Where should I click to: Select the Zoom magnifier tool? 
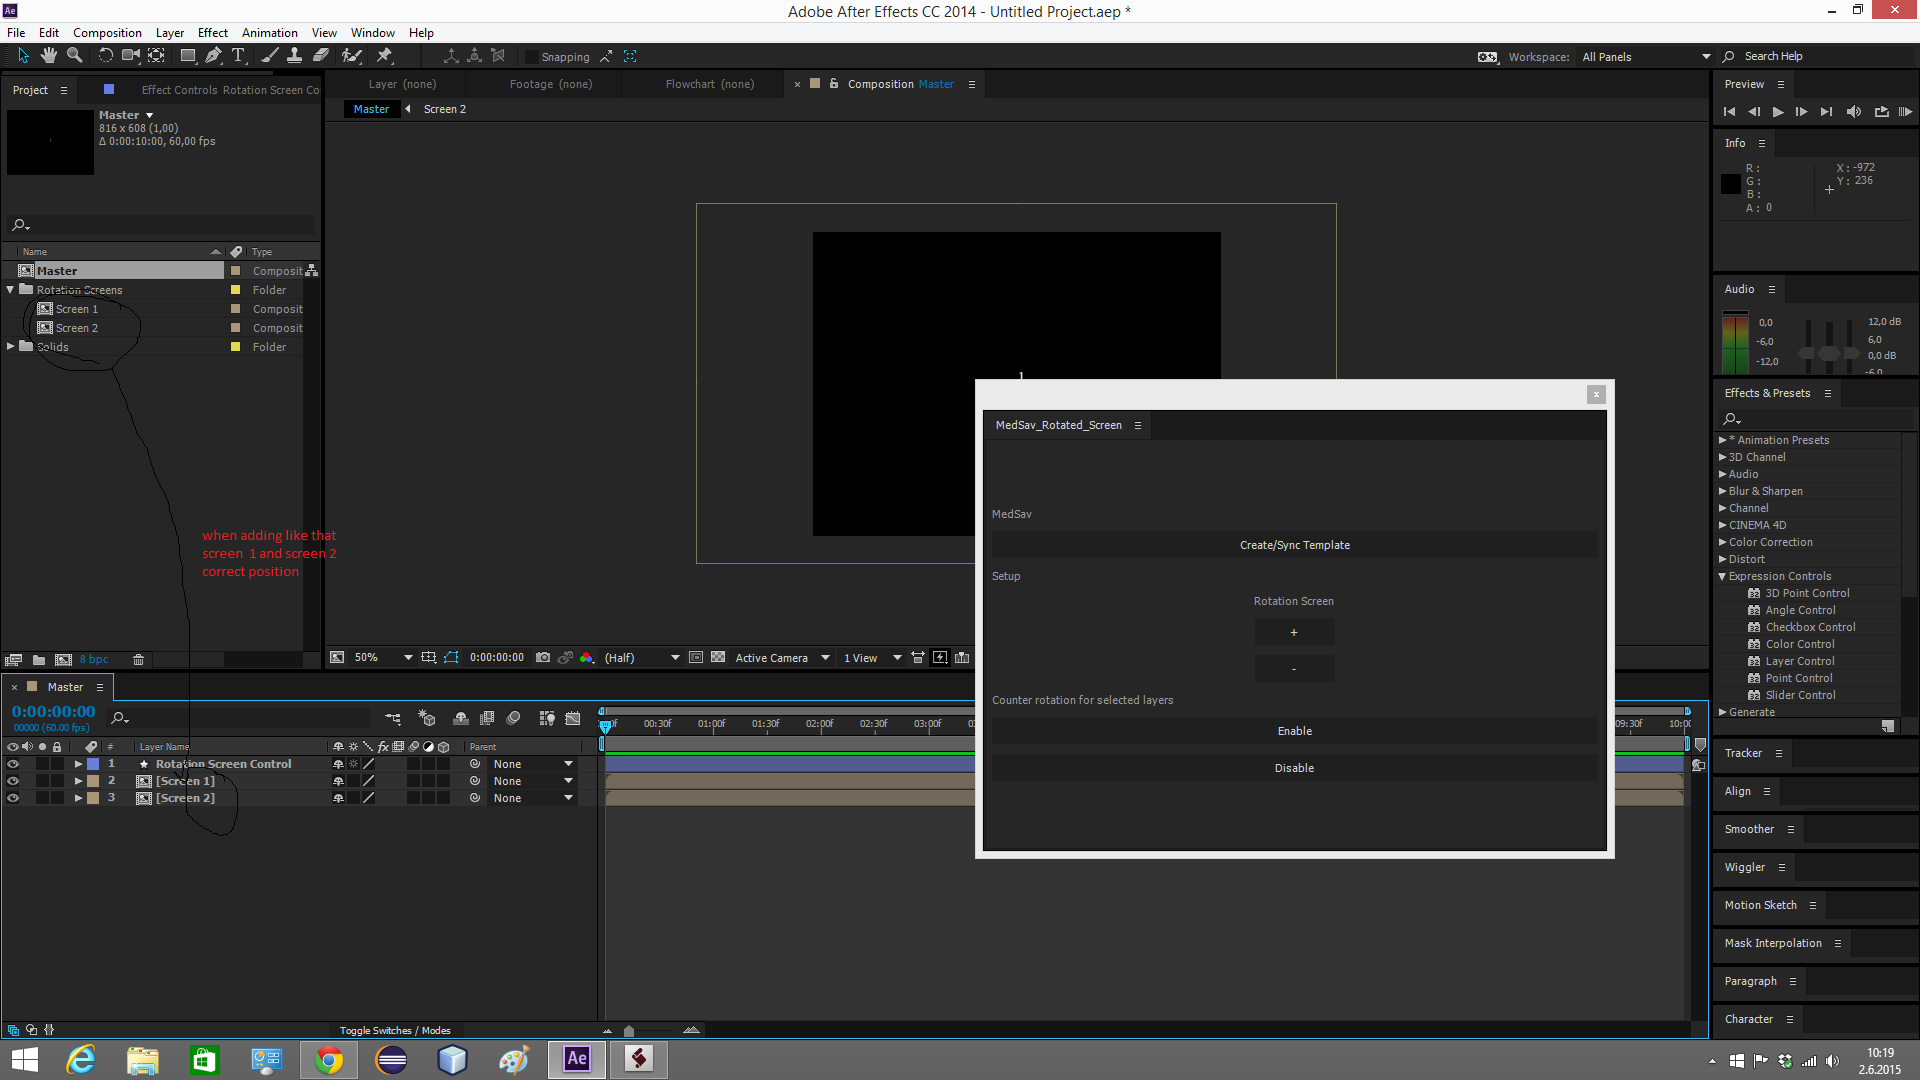coord(74,56)
